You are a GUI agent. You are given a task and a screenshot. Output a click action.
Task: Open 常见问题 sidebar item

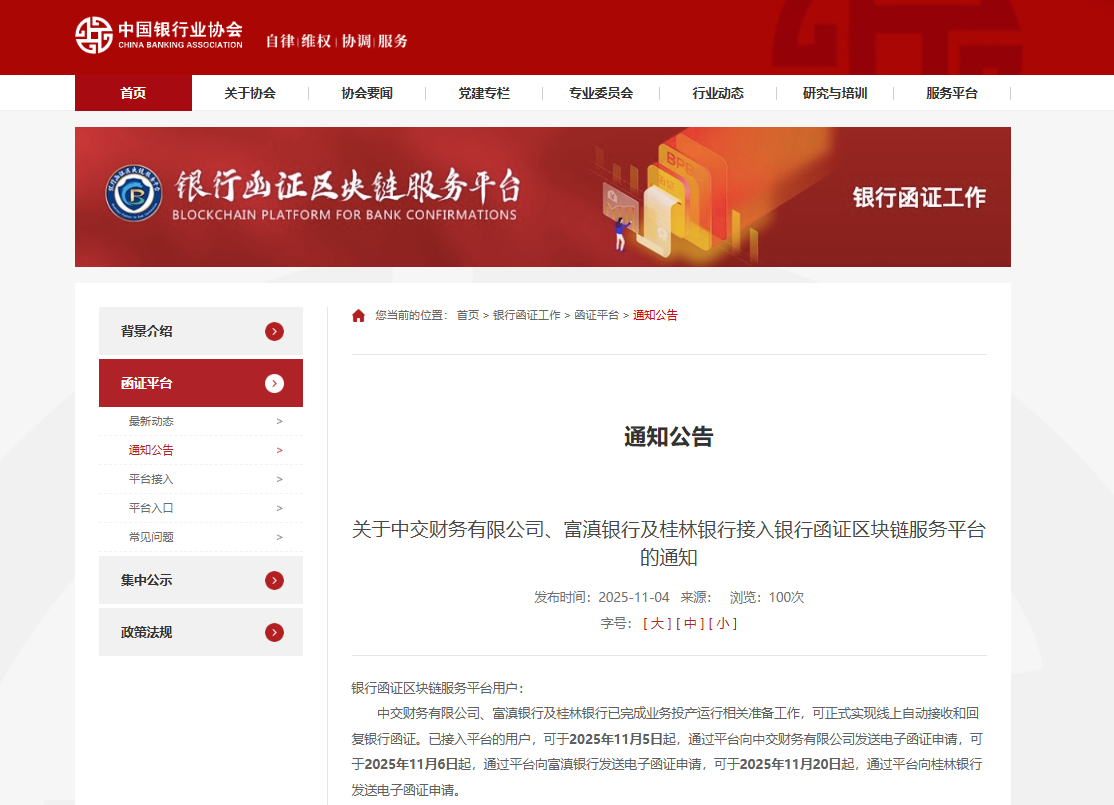(152, 537)
